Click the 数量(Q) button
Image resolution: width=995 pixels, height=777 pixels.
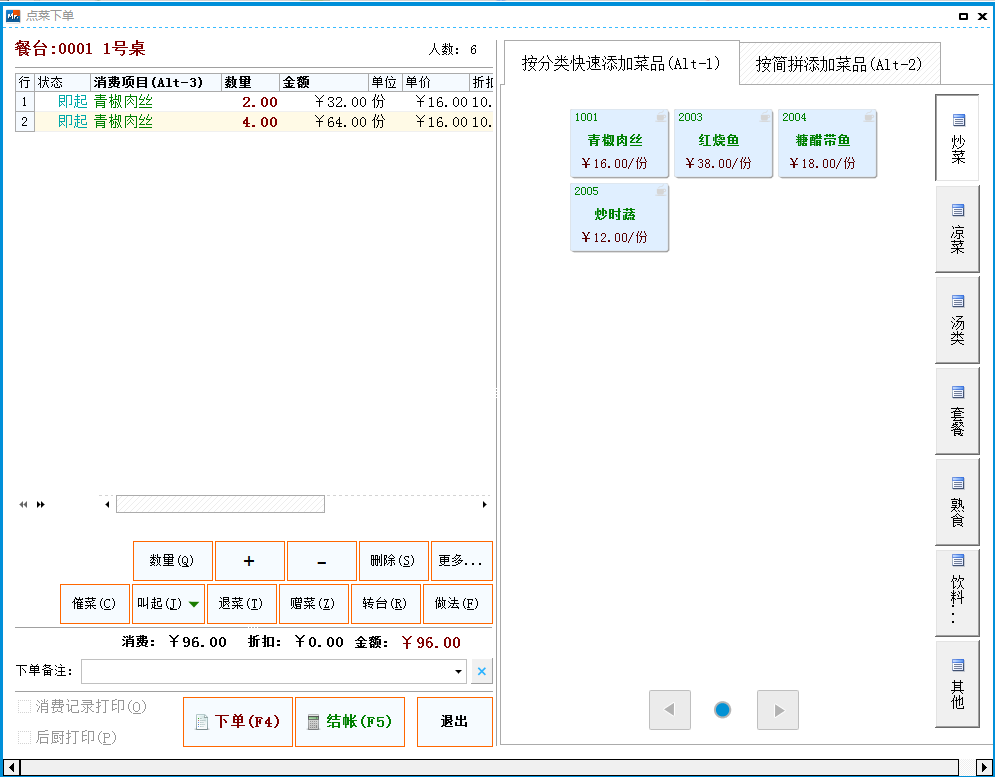click(x=173, y=561)
